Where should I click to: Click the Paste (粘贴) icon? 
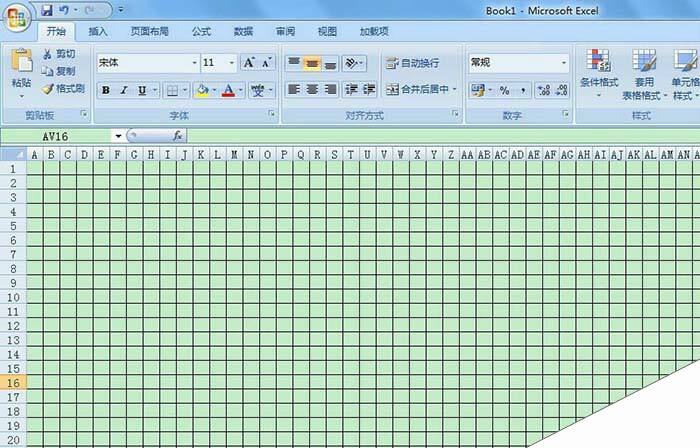21,60
